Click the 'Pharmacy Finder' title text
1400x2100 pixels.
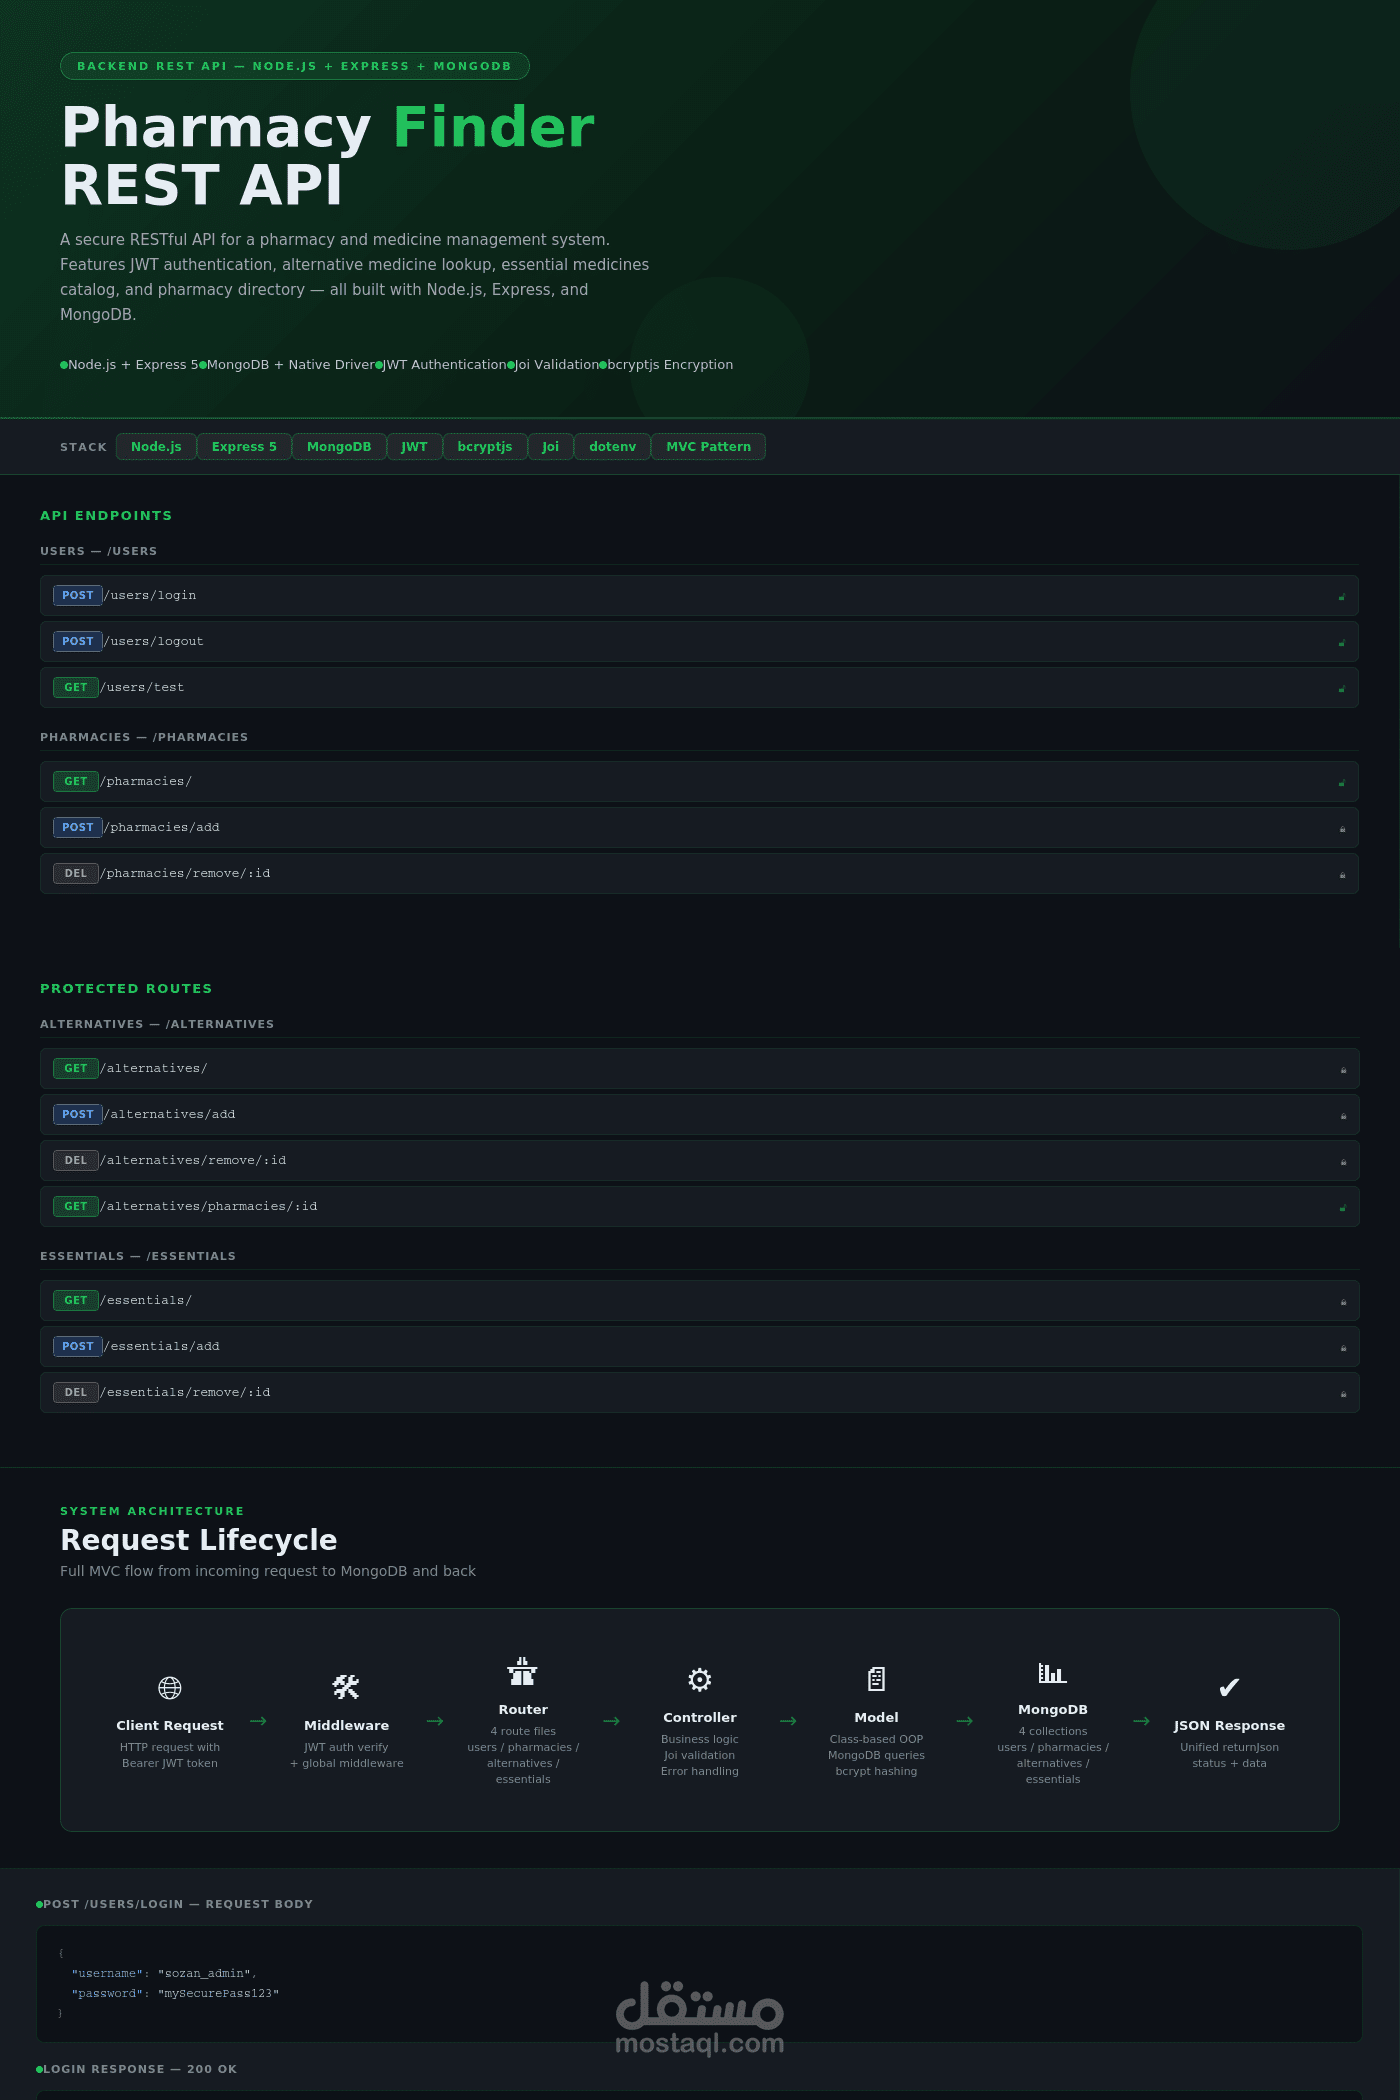pyautogui.click(x=328, y=127)
